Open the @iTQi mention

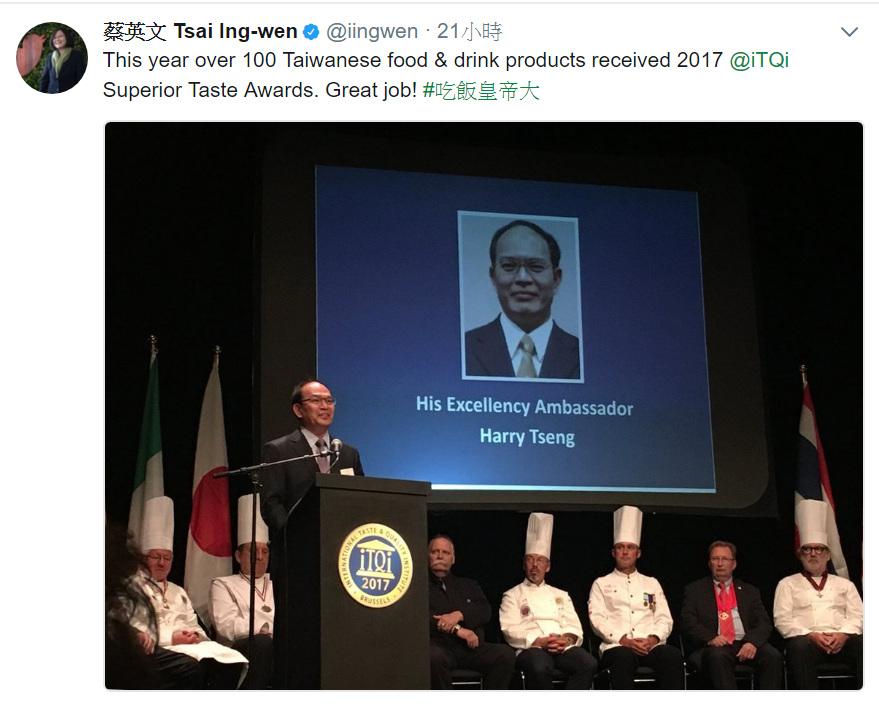[759, 60]
